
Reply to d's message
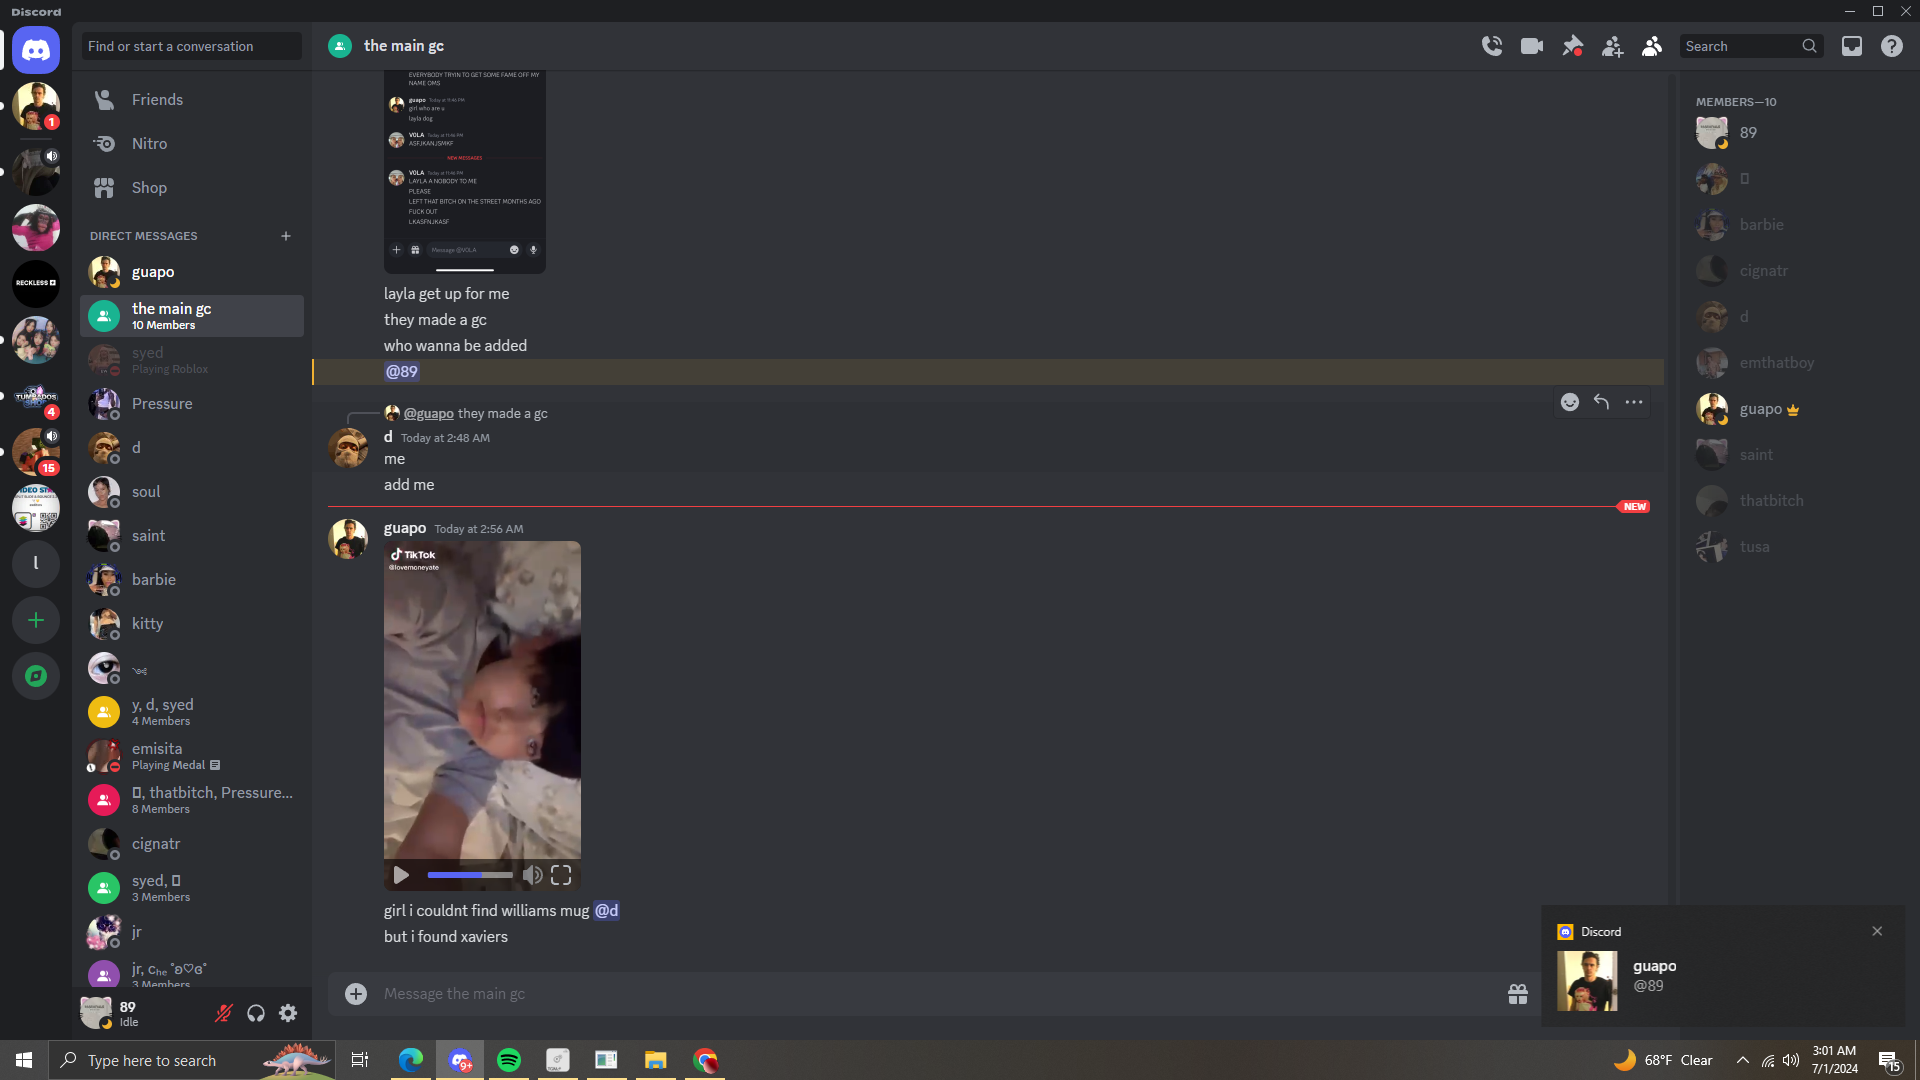1602,402
